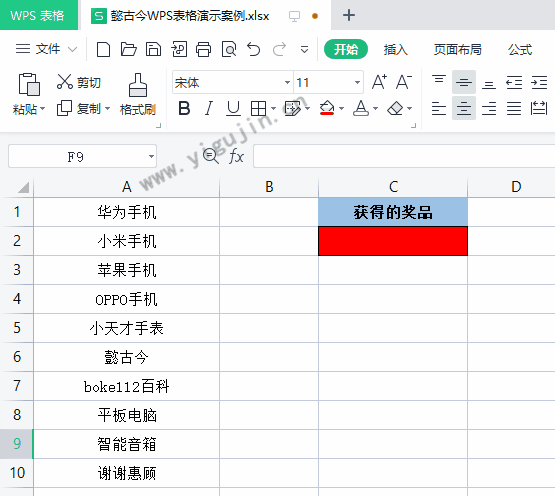The width and height of the screenshot is (555, 496).
Task: Switch to the 页面布局 Page Layout tab
Action: coord(458,49)
